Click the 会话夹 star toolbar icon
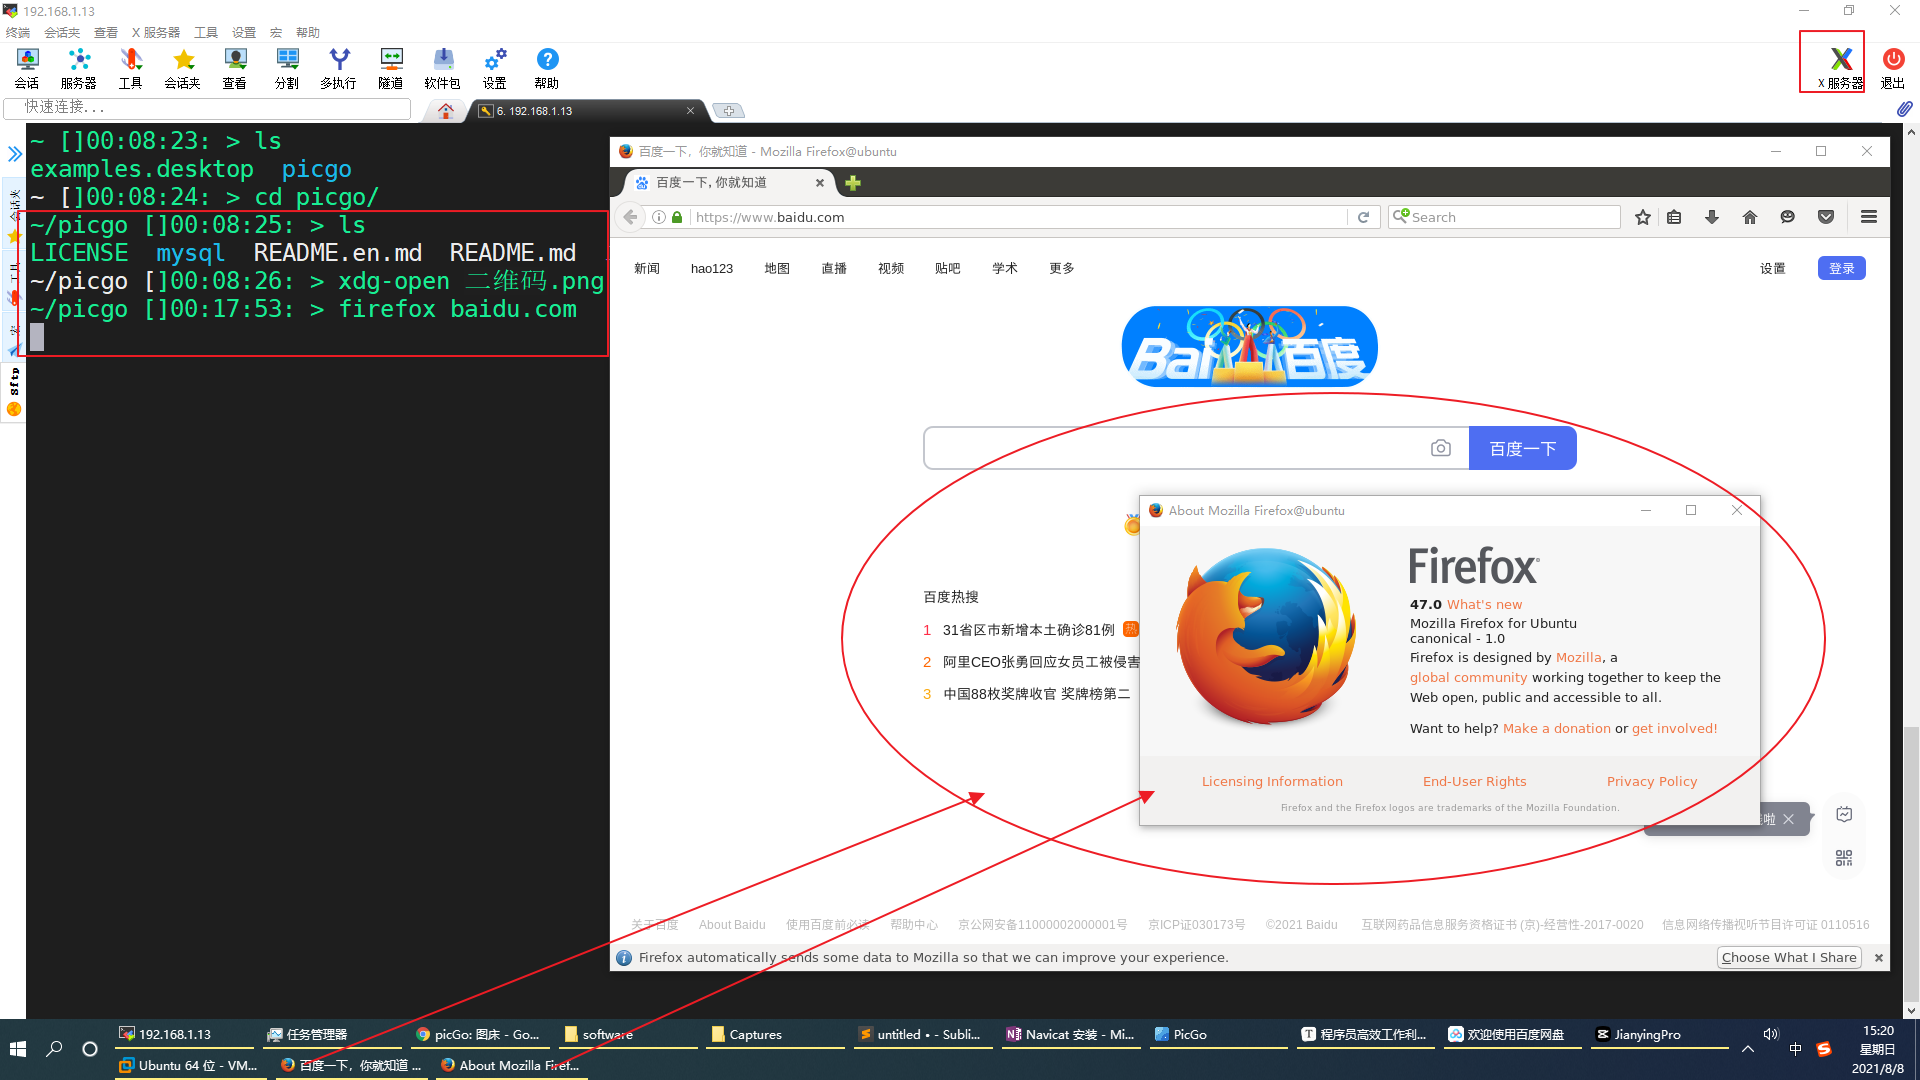This screenshot has width=1920, height=1080. tap(183, 68)
